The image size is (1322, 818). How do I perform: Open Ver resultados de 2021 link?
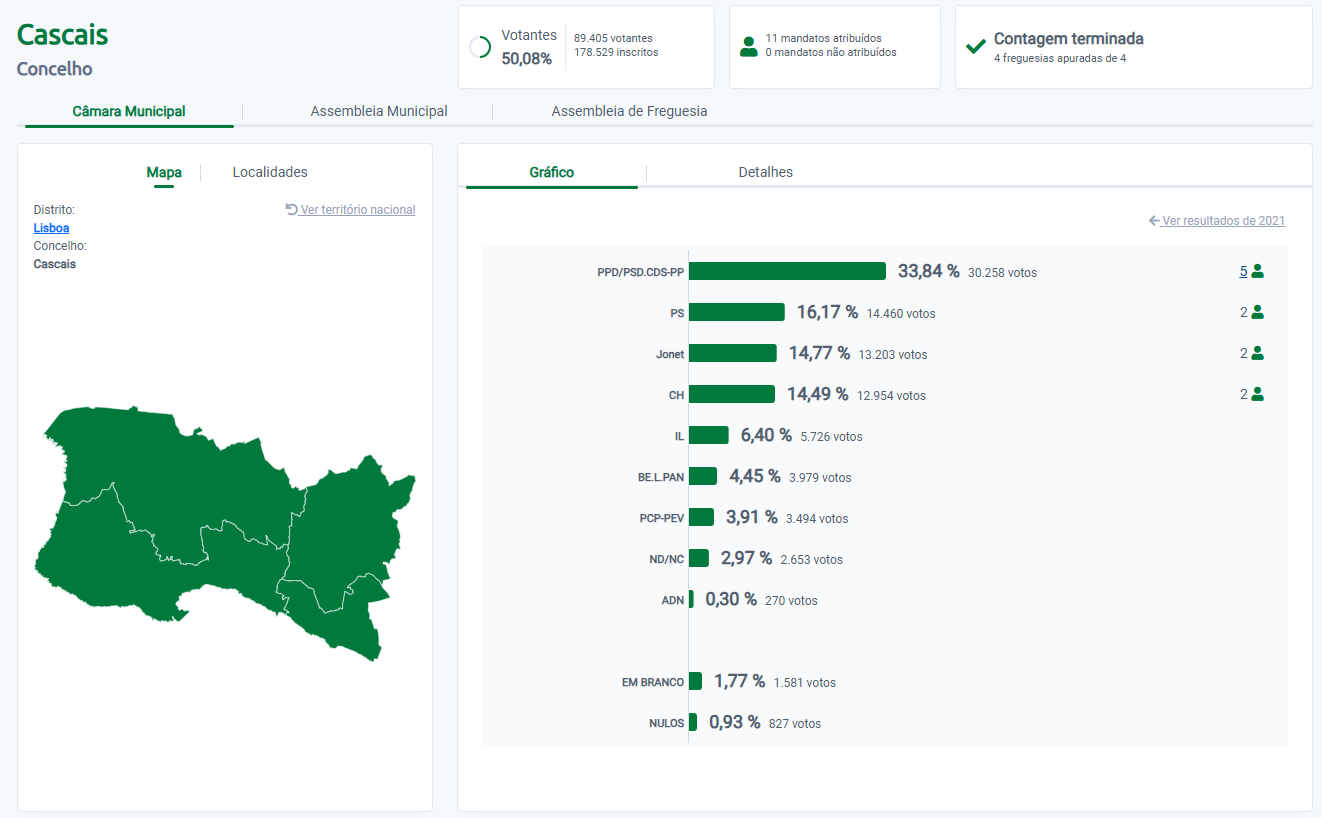[x=1222, y=220]
